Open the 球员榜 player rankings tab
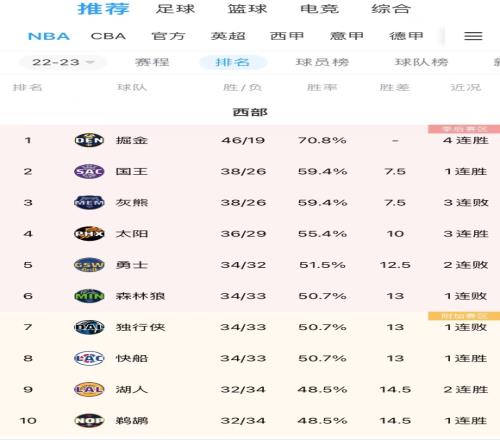 [x=322, y=62]
